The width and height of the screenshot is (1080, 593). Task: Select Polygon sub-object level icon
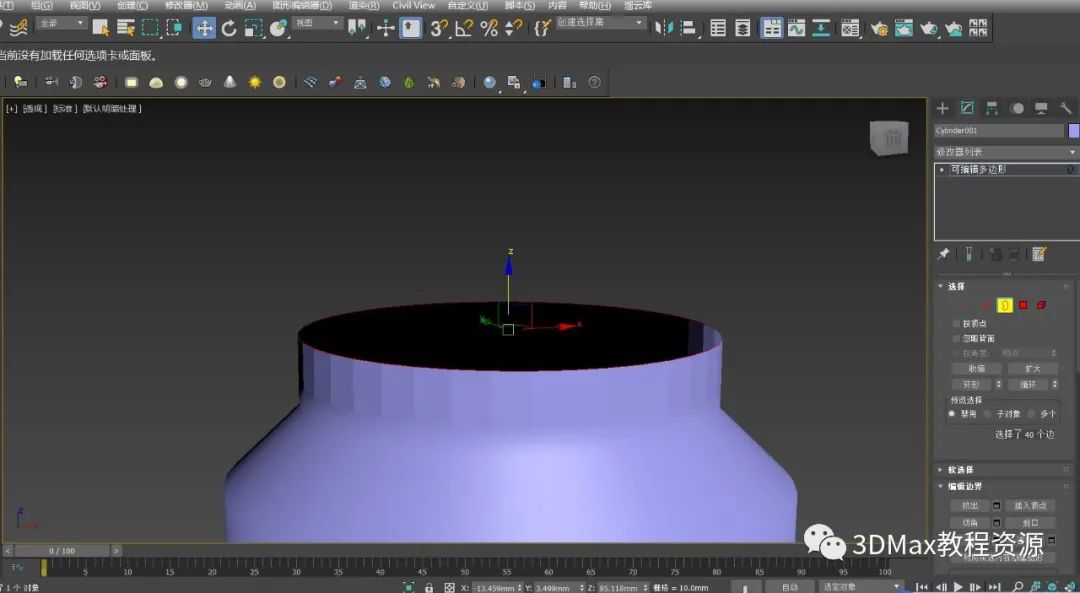click(1023, 305)
